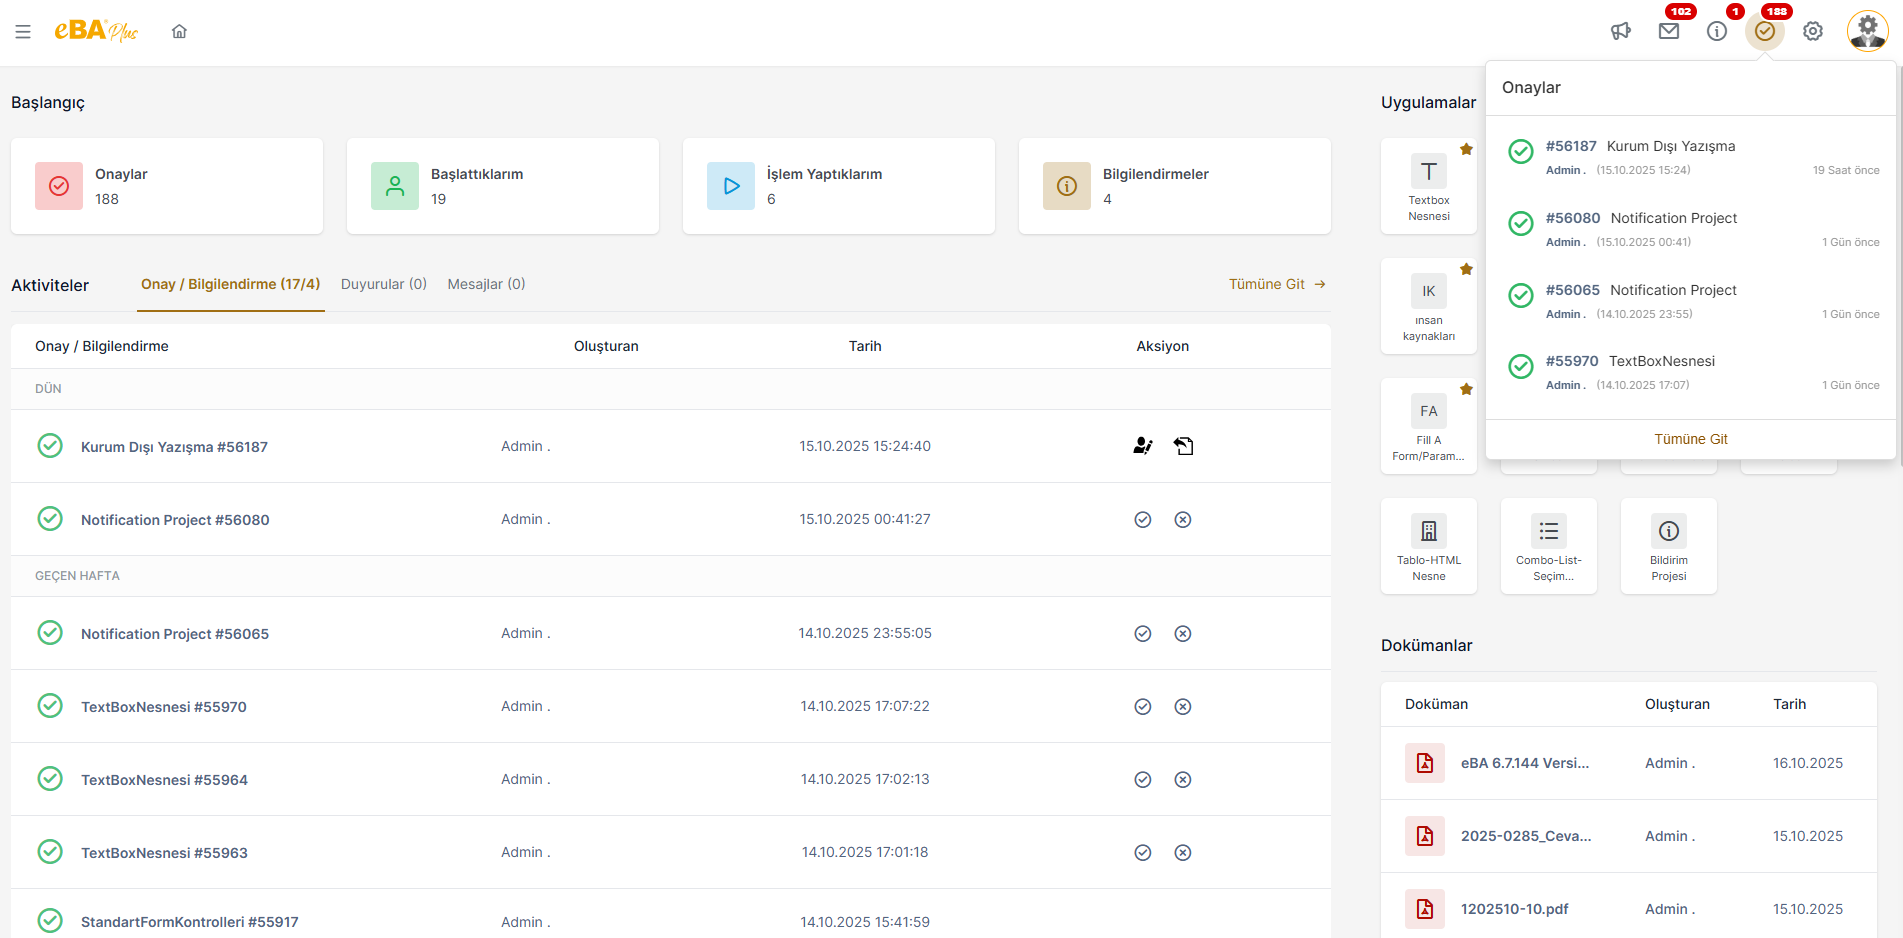This screenshot has height=938, width=1903.
Task: Switch to the Duyurular (0) tab
Action: point(384,284)
